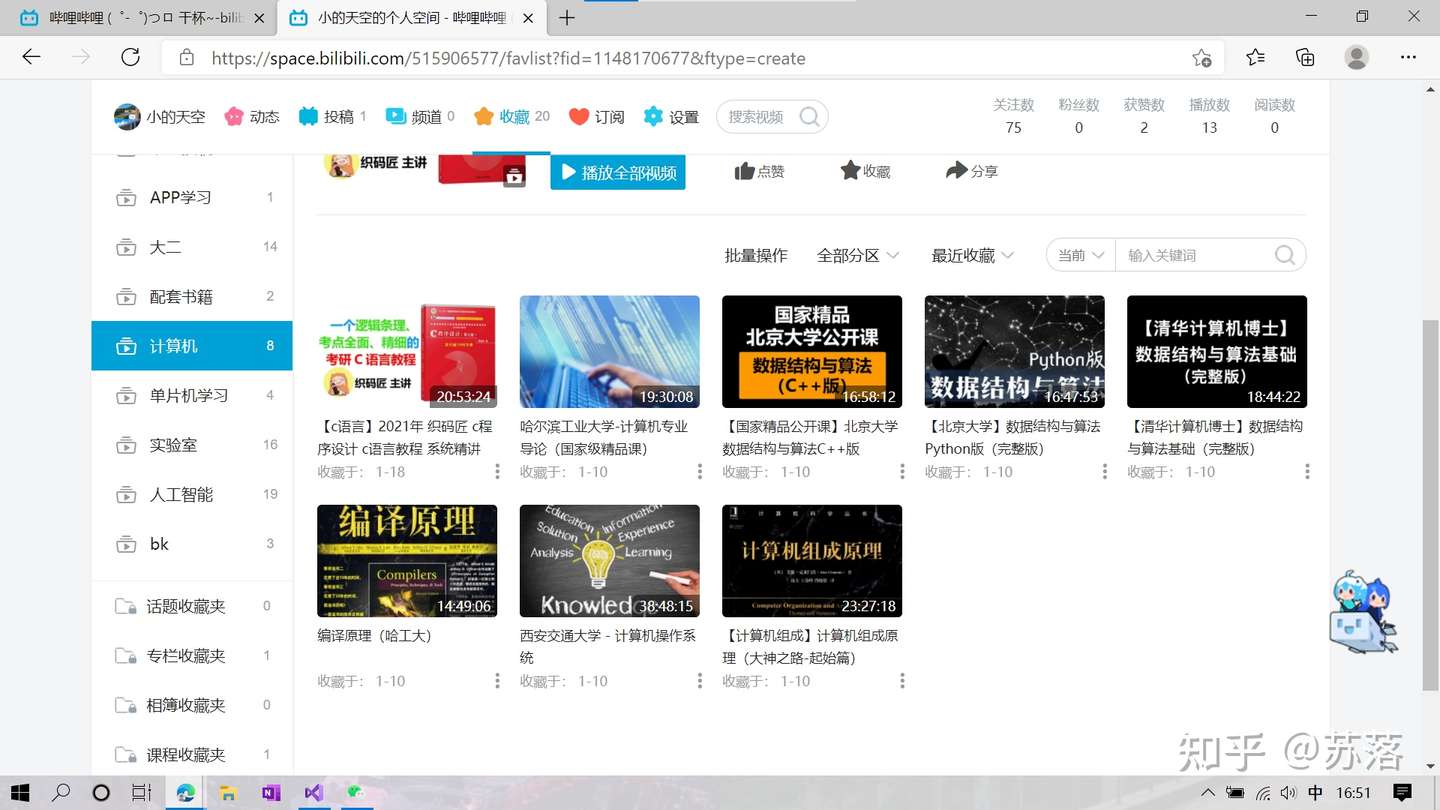Click the 收藏 star icon in folder header
The height and width of the screenshot is (810, 1440).
[x=850, y=170]
